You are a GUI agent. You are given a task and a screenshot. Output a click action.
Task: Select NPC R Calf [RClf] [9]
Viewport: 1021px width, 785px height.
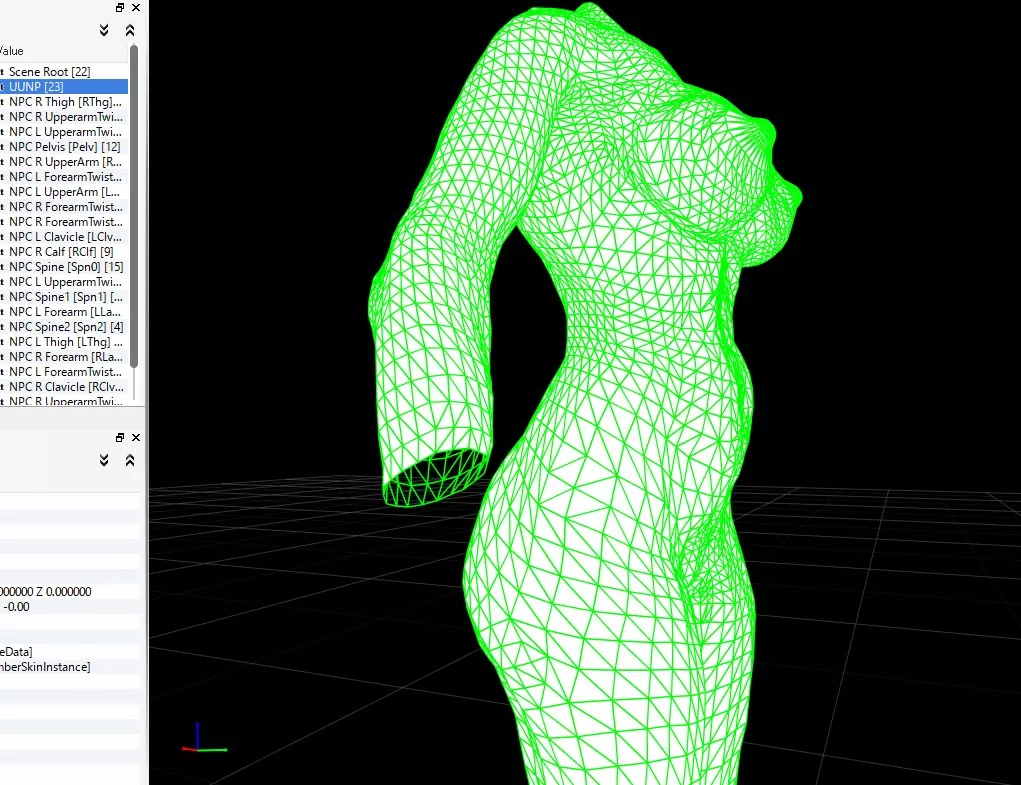(64, 252)
